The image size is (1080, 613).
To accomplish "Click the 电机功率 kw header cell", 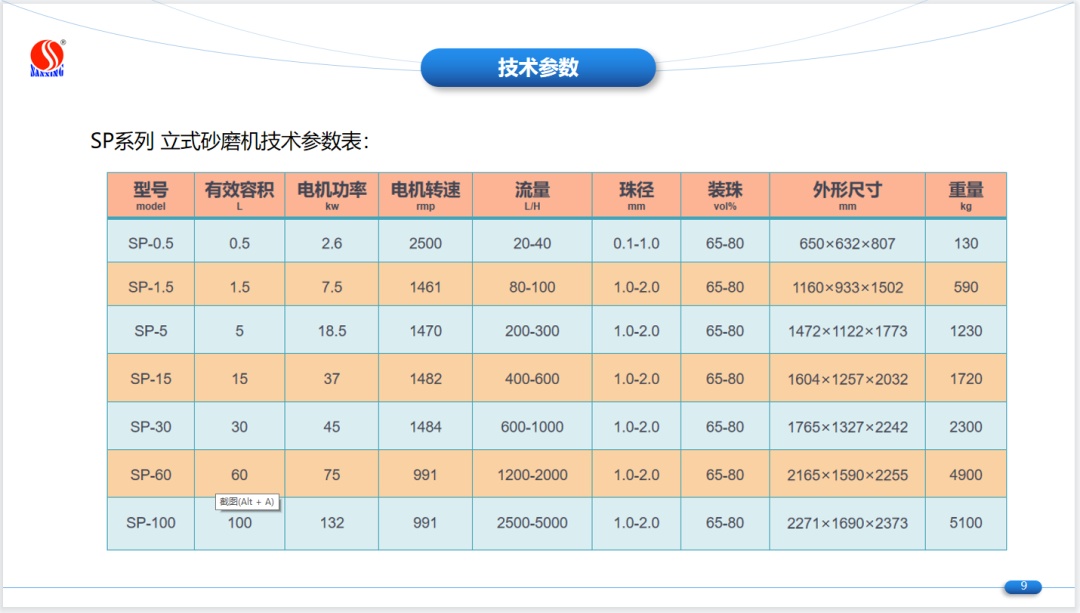I will coord(332,195).
